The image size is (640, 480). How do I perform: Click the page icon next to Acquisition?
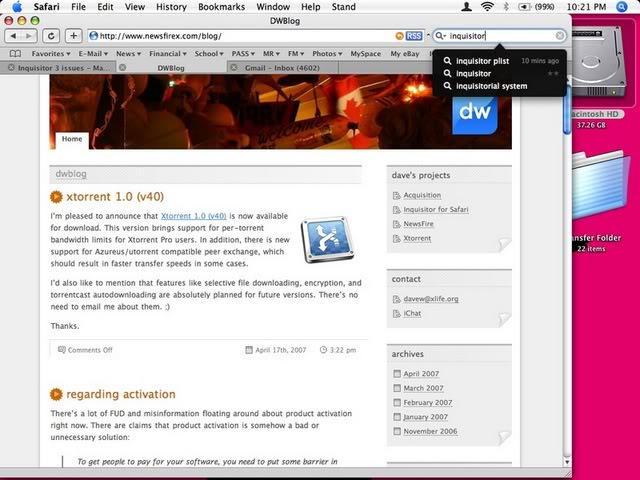click(x=396, y=196)
